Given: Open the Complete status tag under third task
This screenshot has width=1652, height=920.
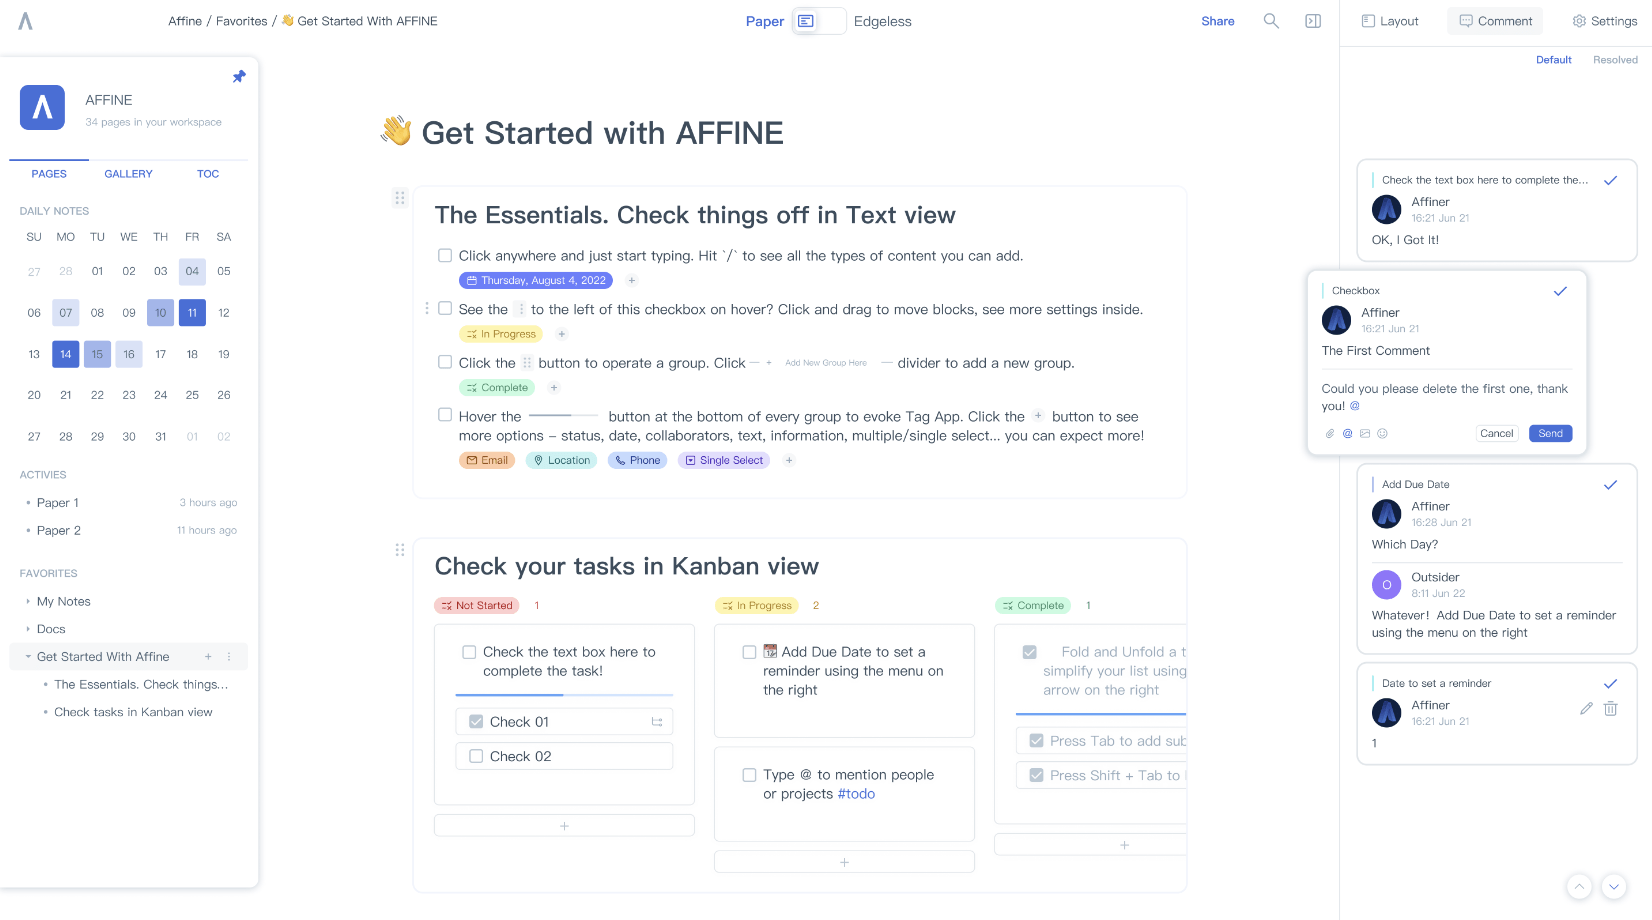Looking at the screenshot, I should [497, 388].
